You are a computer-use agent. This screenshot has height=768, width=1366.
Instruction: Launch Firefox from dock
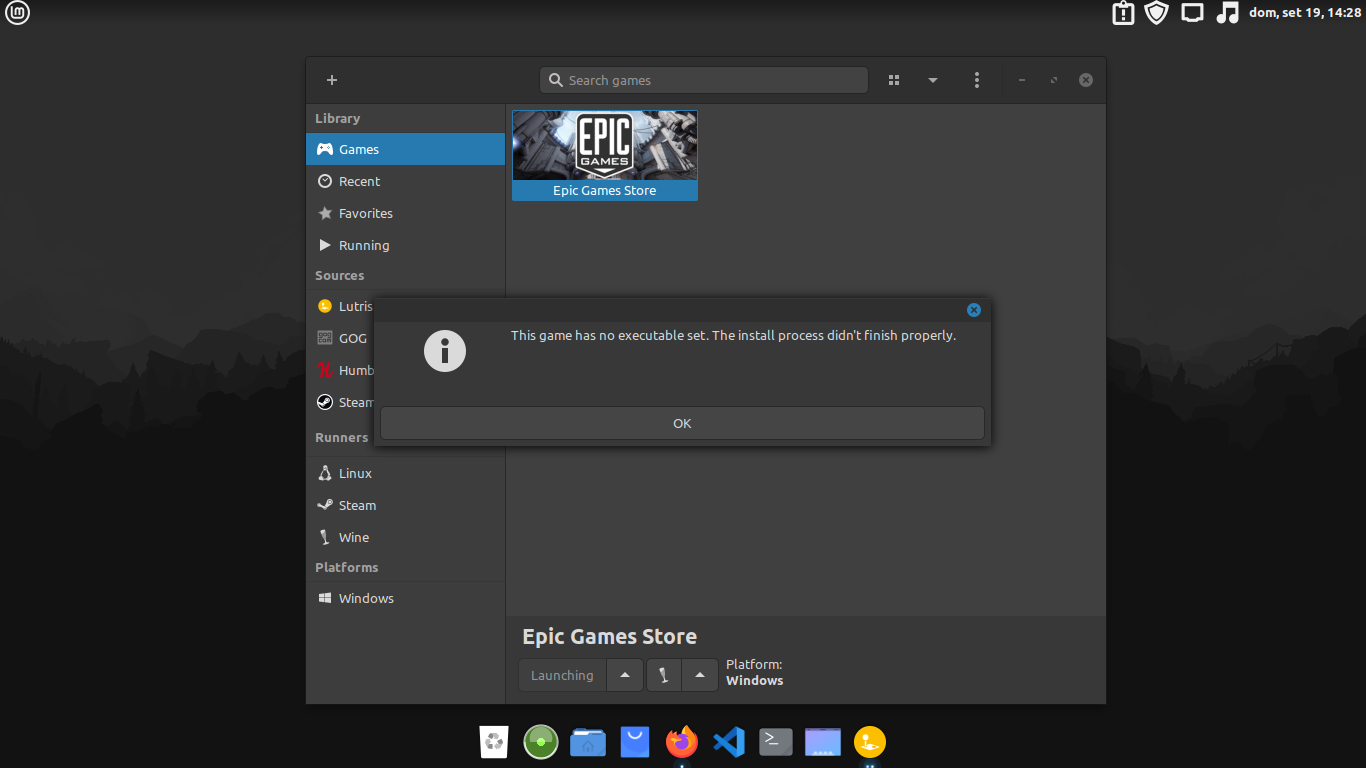click(682, 742)
